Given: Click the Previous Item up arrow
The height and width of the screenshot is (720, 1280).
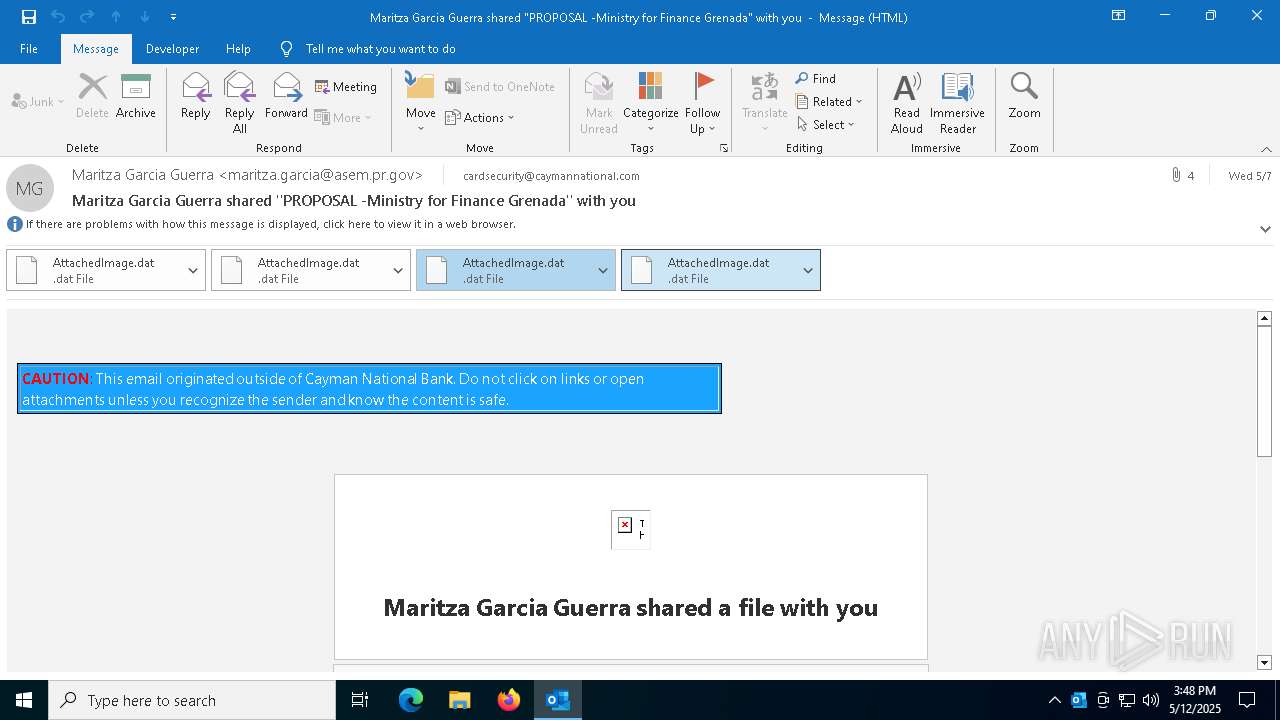Looking at the screenshot, I should click(116, 17).
